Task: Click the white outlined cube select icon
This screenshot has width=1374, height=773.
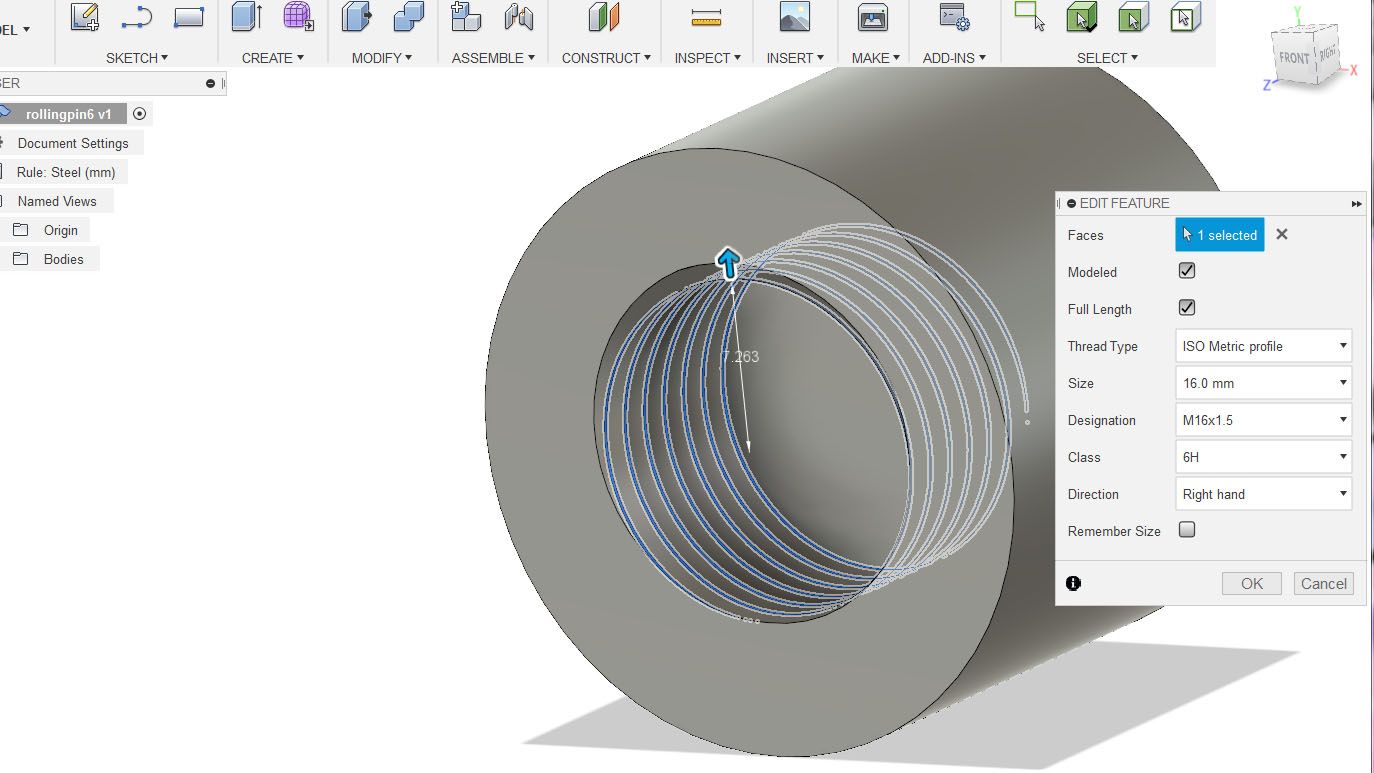Action: coord(1184,17)
